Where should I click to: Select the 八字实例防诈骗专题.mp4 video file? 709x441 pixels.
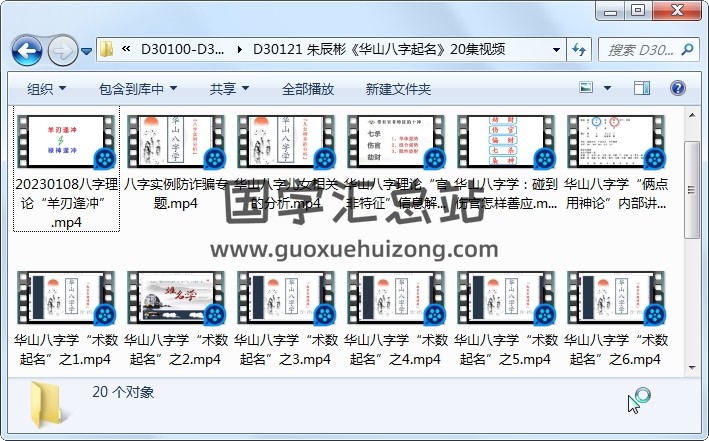pos(177,170)
